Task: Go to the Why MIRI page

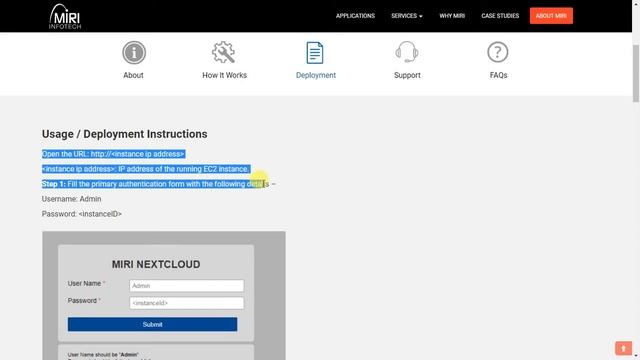Action: click(x=452, y=16)
